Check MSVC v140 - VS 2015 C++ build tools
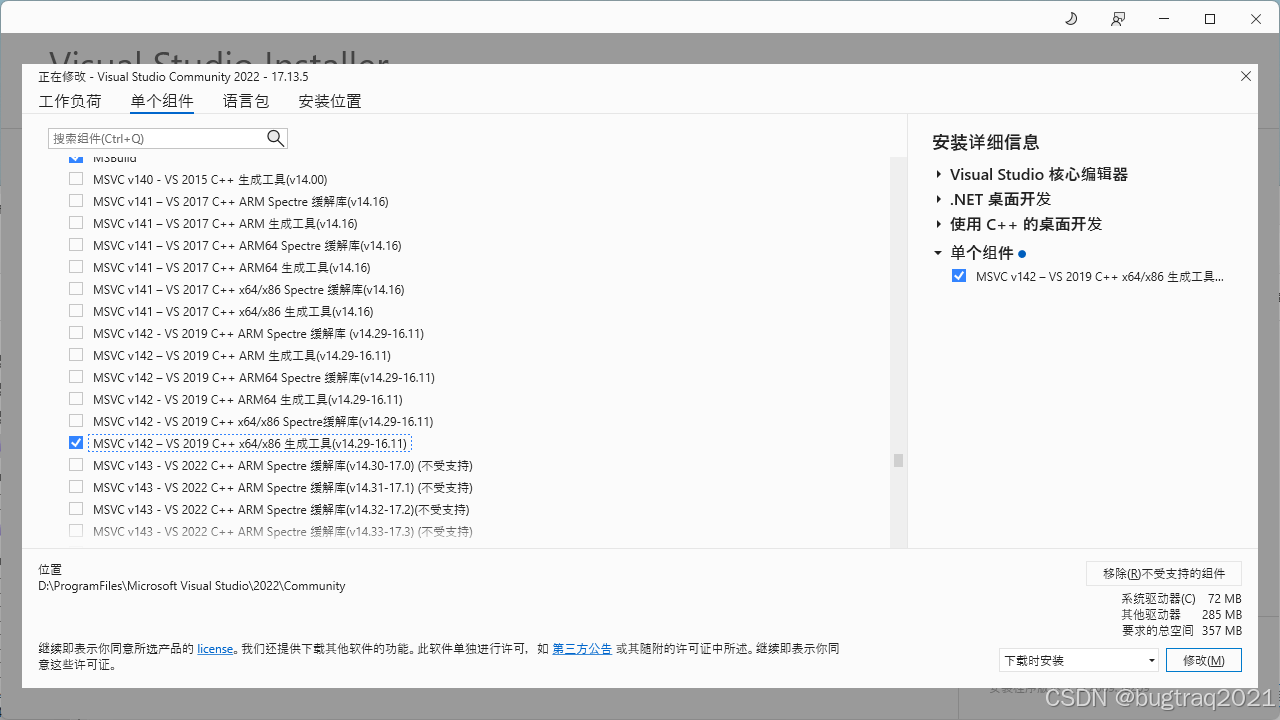1280x720 pixels. point(76,180)
